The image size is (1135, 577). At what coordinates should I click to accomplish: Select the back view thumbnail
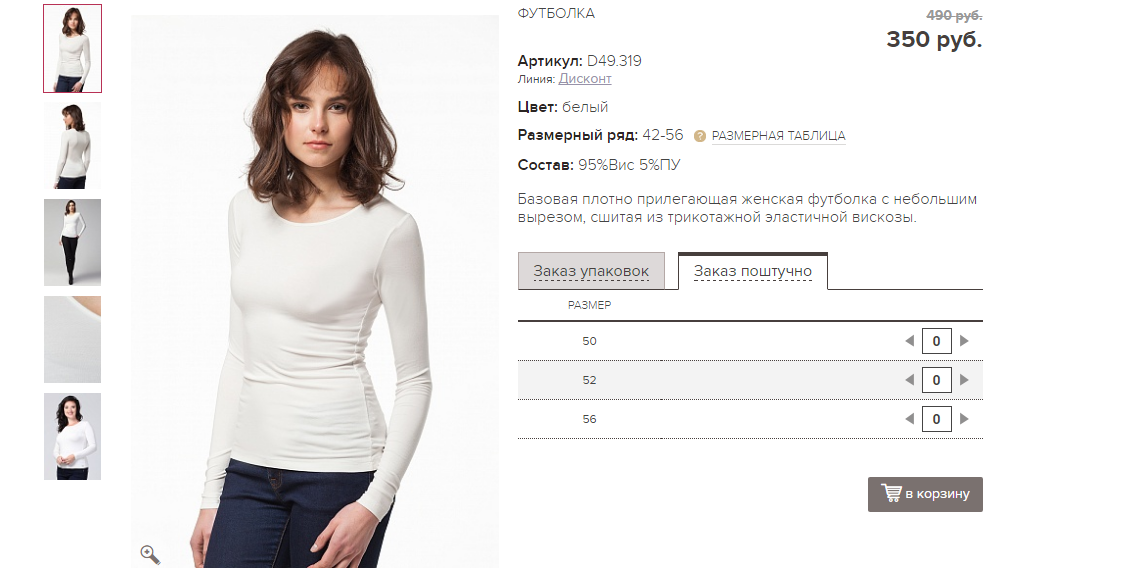point(72,146)
